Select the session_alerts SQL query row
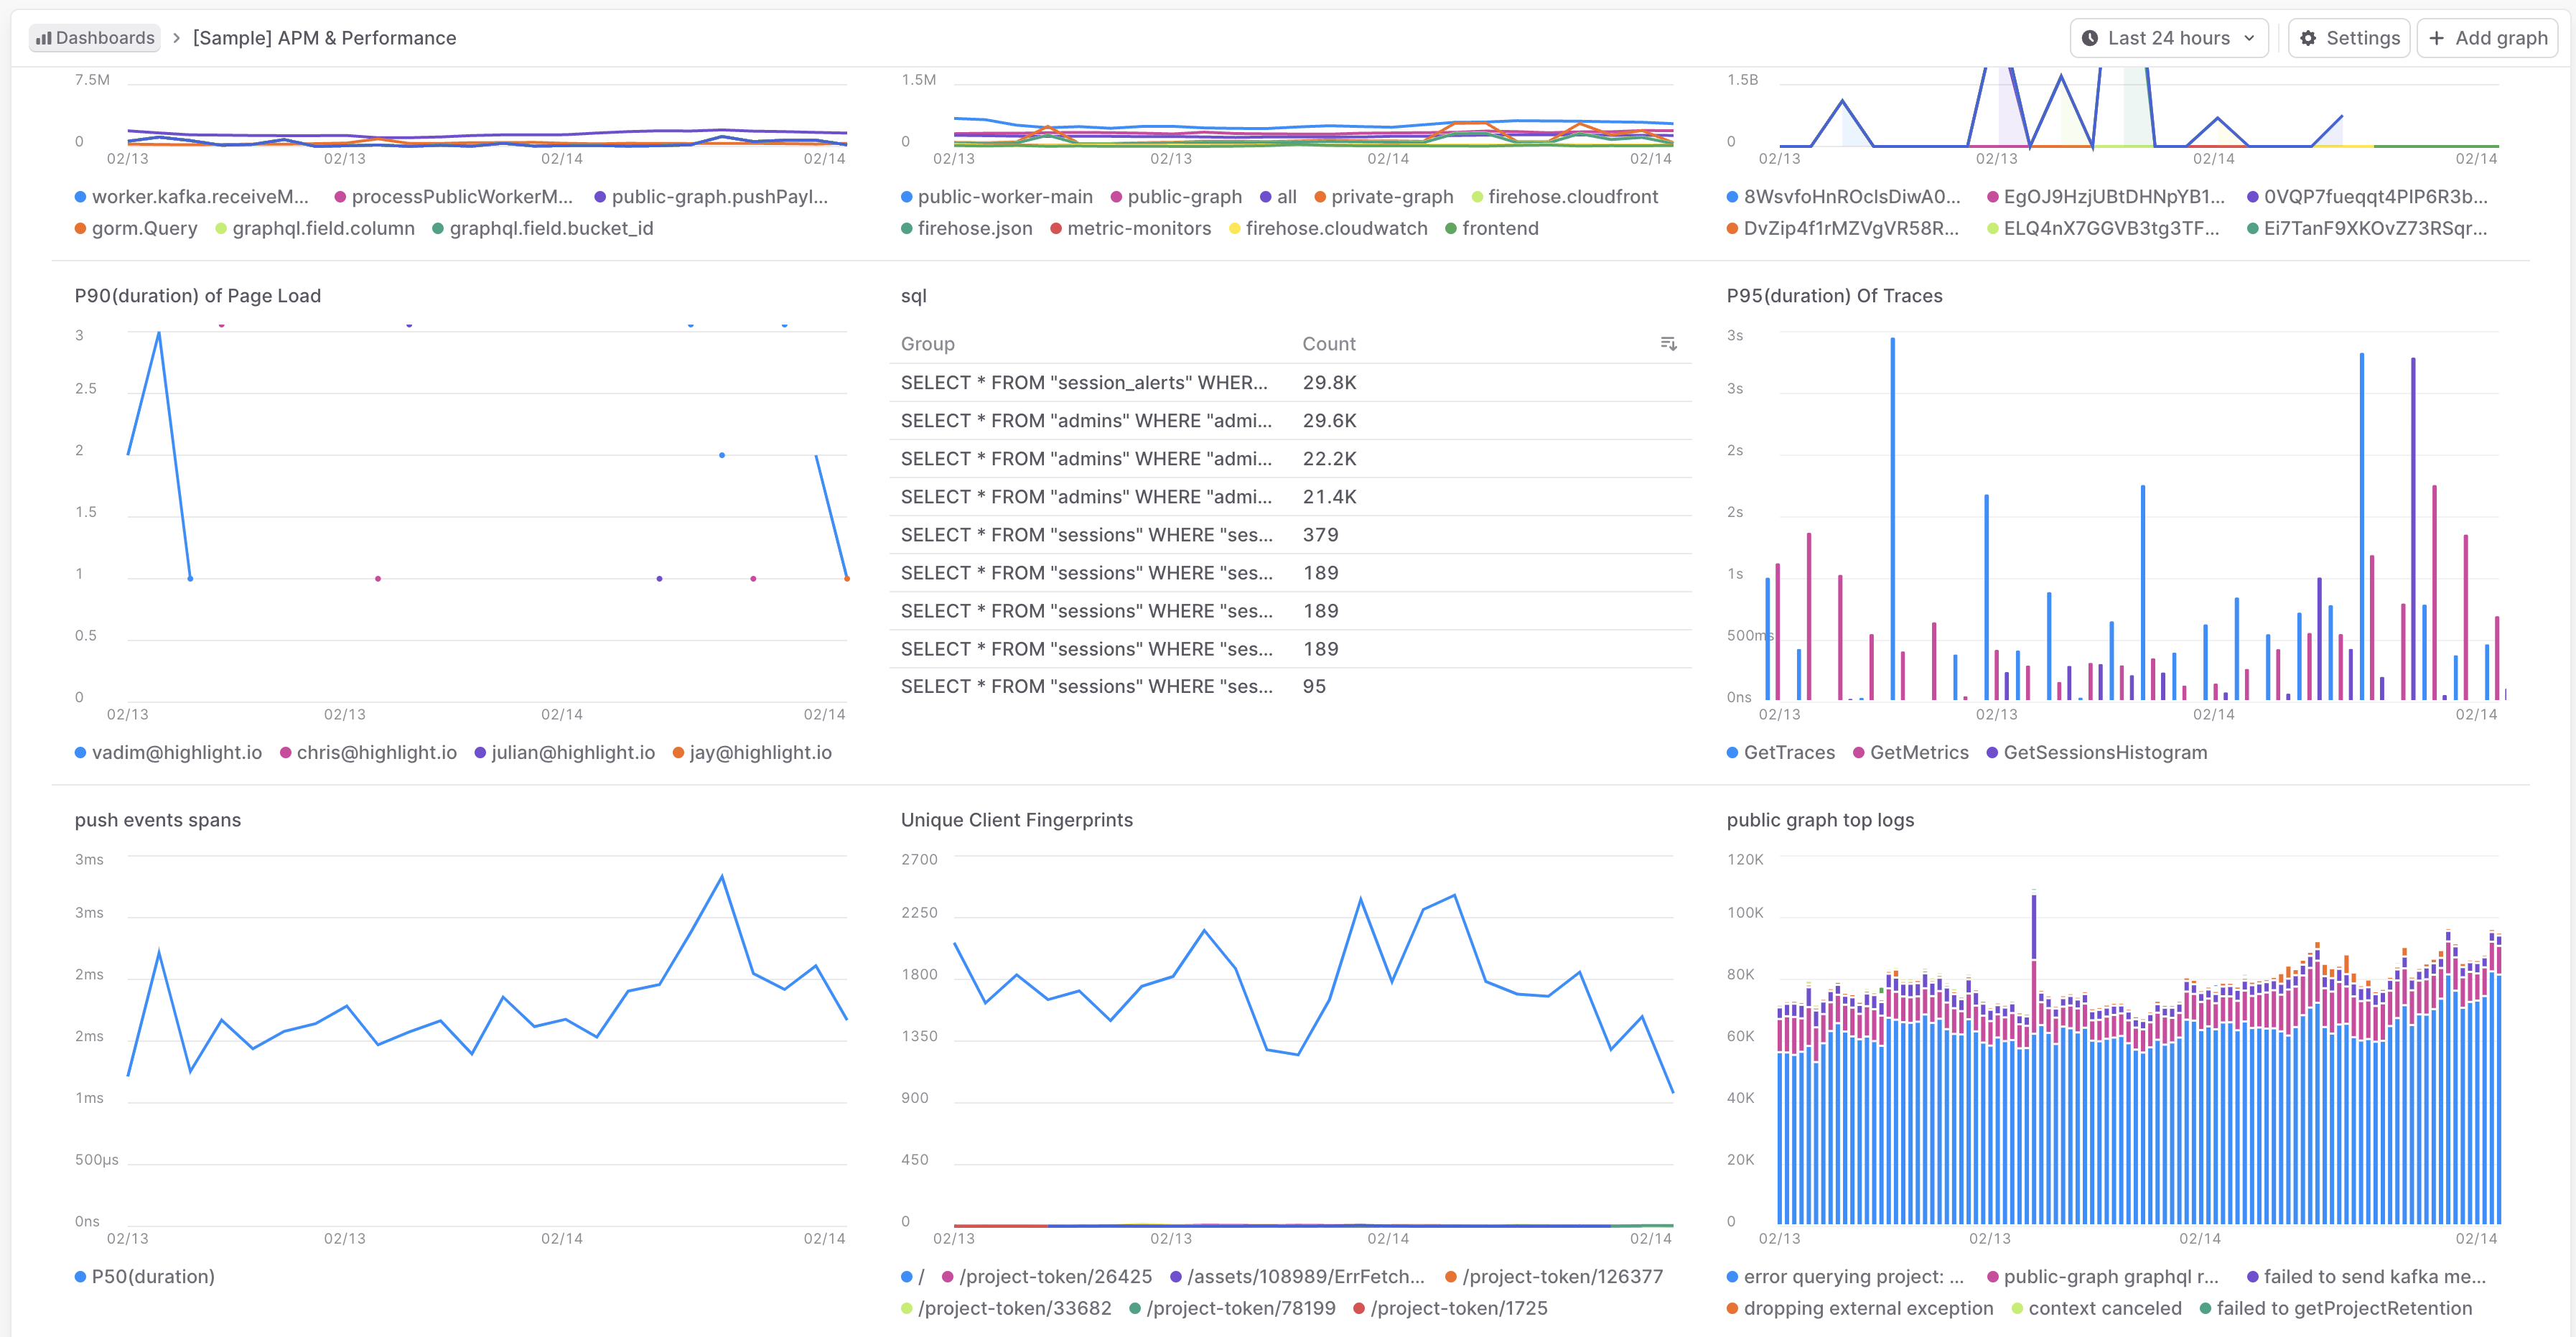Viewport: 2576px width, 1337px height. 1084,383
